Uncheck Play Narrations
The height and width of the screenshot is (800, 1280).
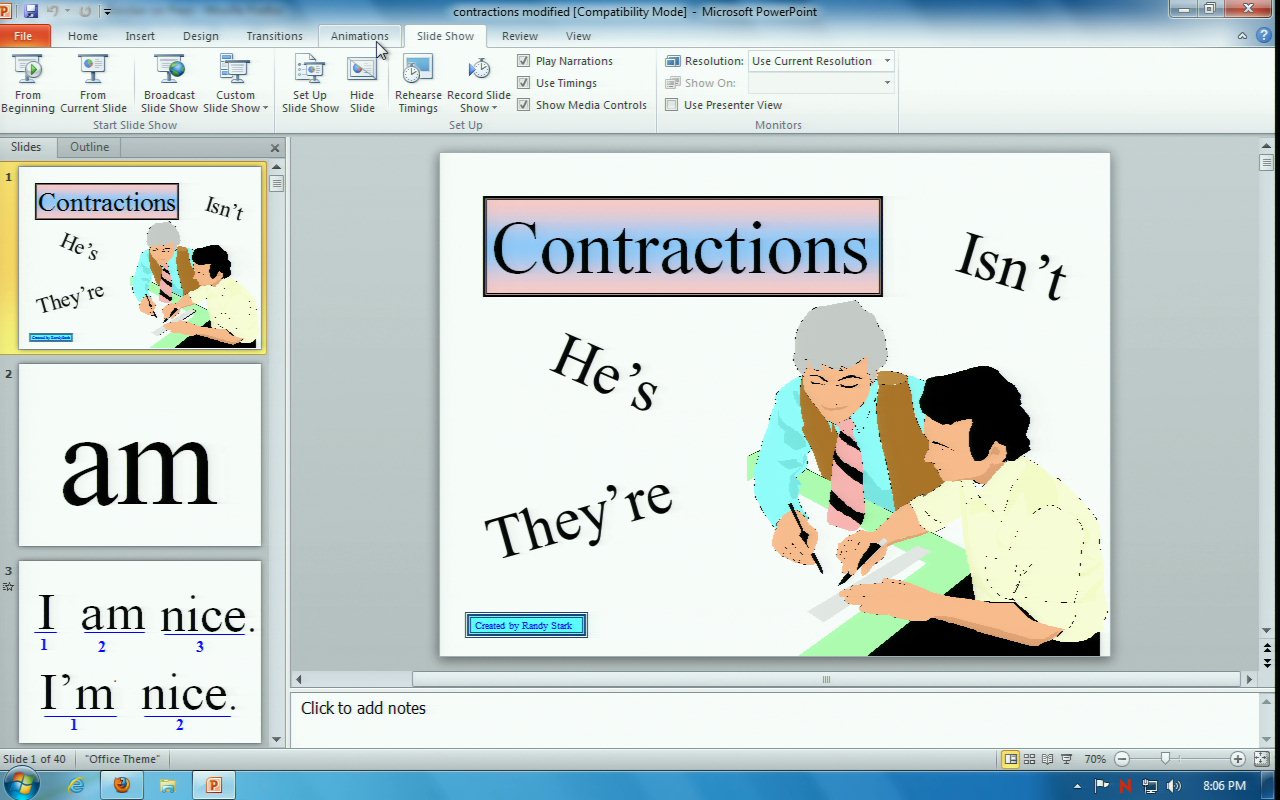(x=524, y=61)
